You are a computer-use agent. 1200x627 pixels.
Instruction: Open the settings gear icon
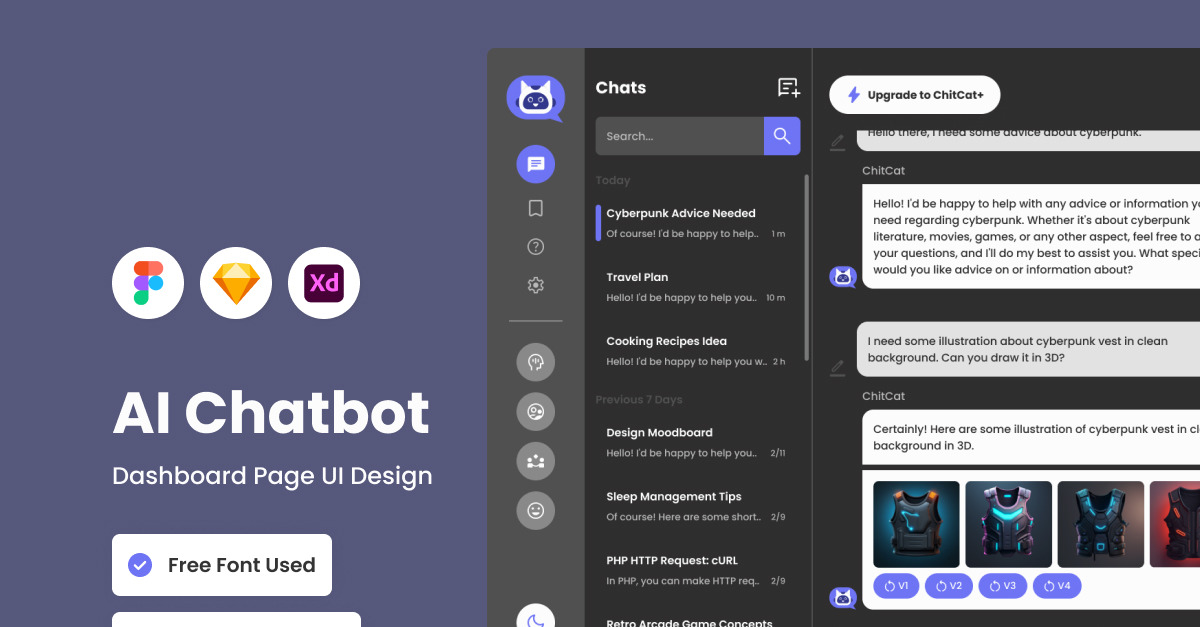pos(535,285)
